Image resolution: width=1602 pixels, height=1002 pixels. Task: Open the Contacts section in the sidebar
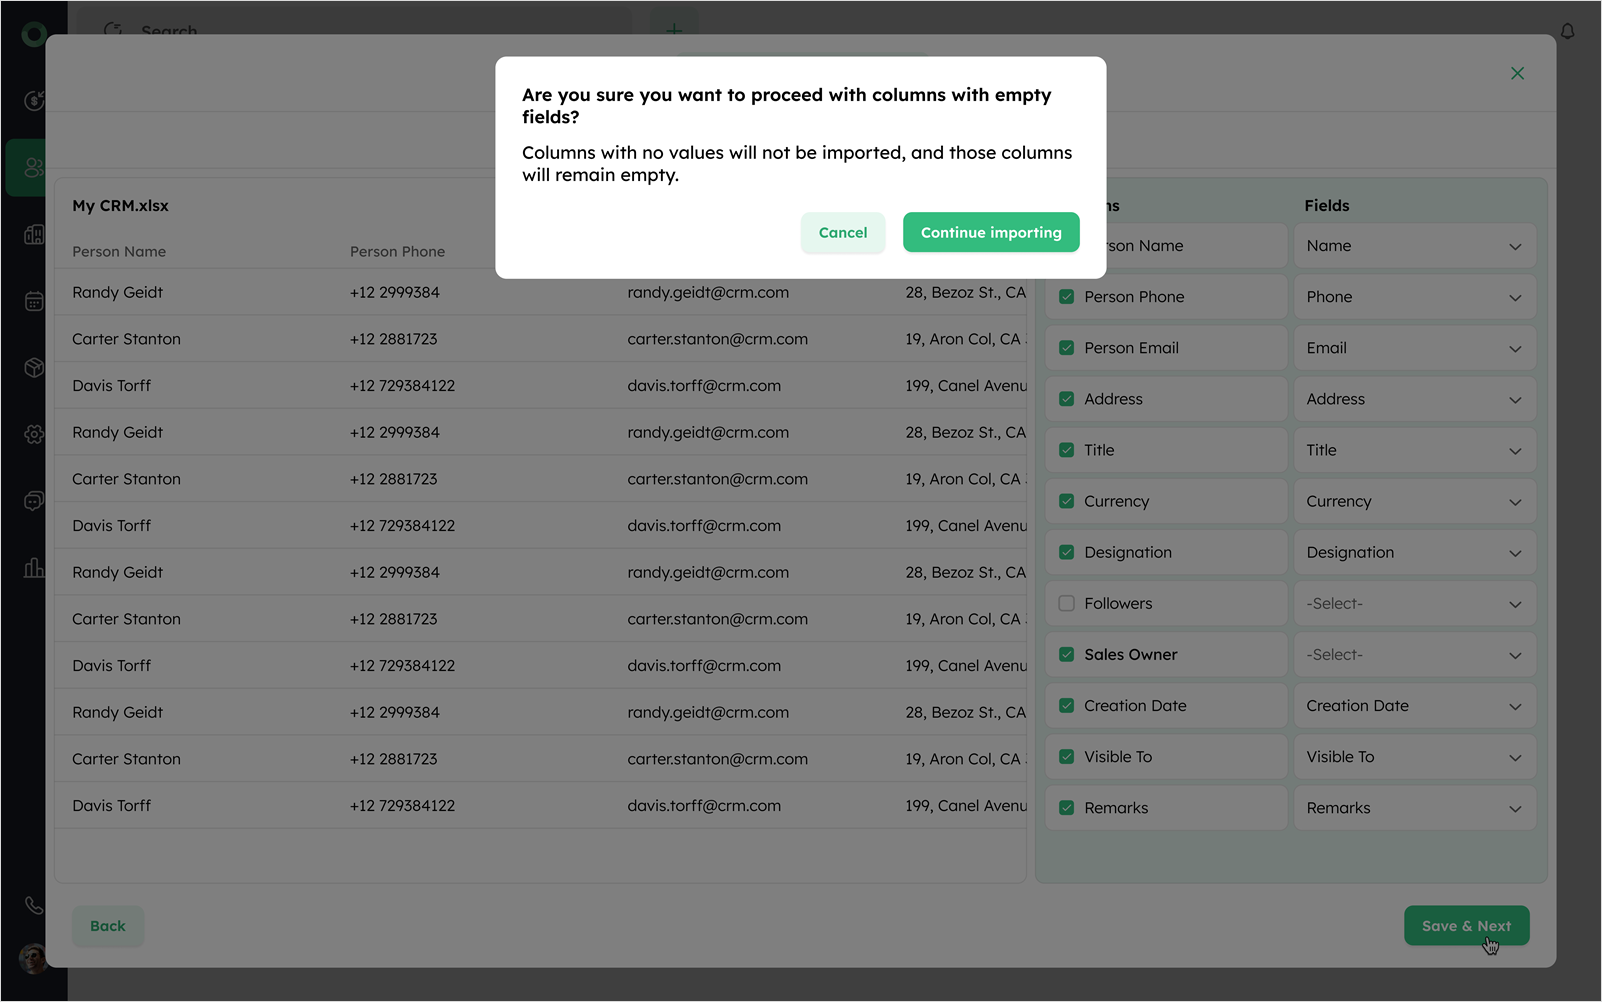coord(33,167)
